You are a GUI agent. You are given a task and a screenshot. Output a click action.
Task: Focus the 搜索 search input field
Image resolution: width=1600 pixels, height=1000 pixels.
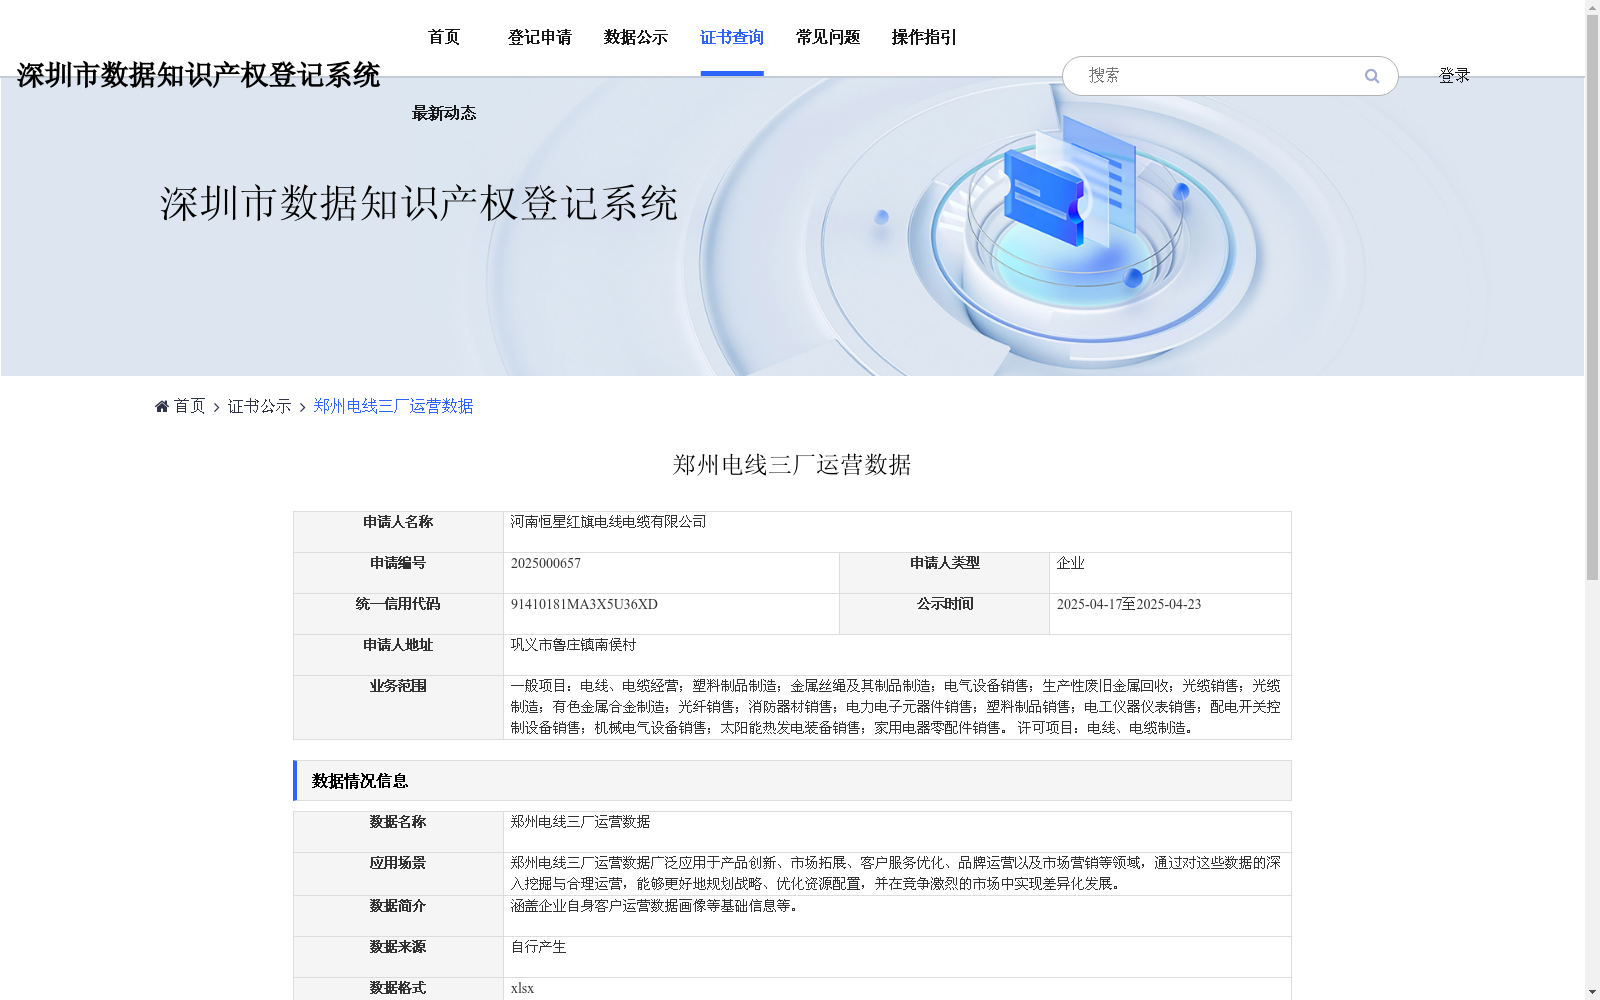tap(1215, 76)
